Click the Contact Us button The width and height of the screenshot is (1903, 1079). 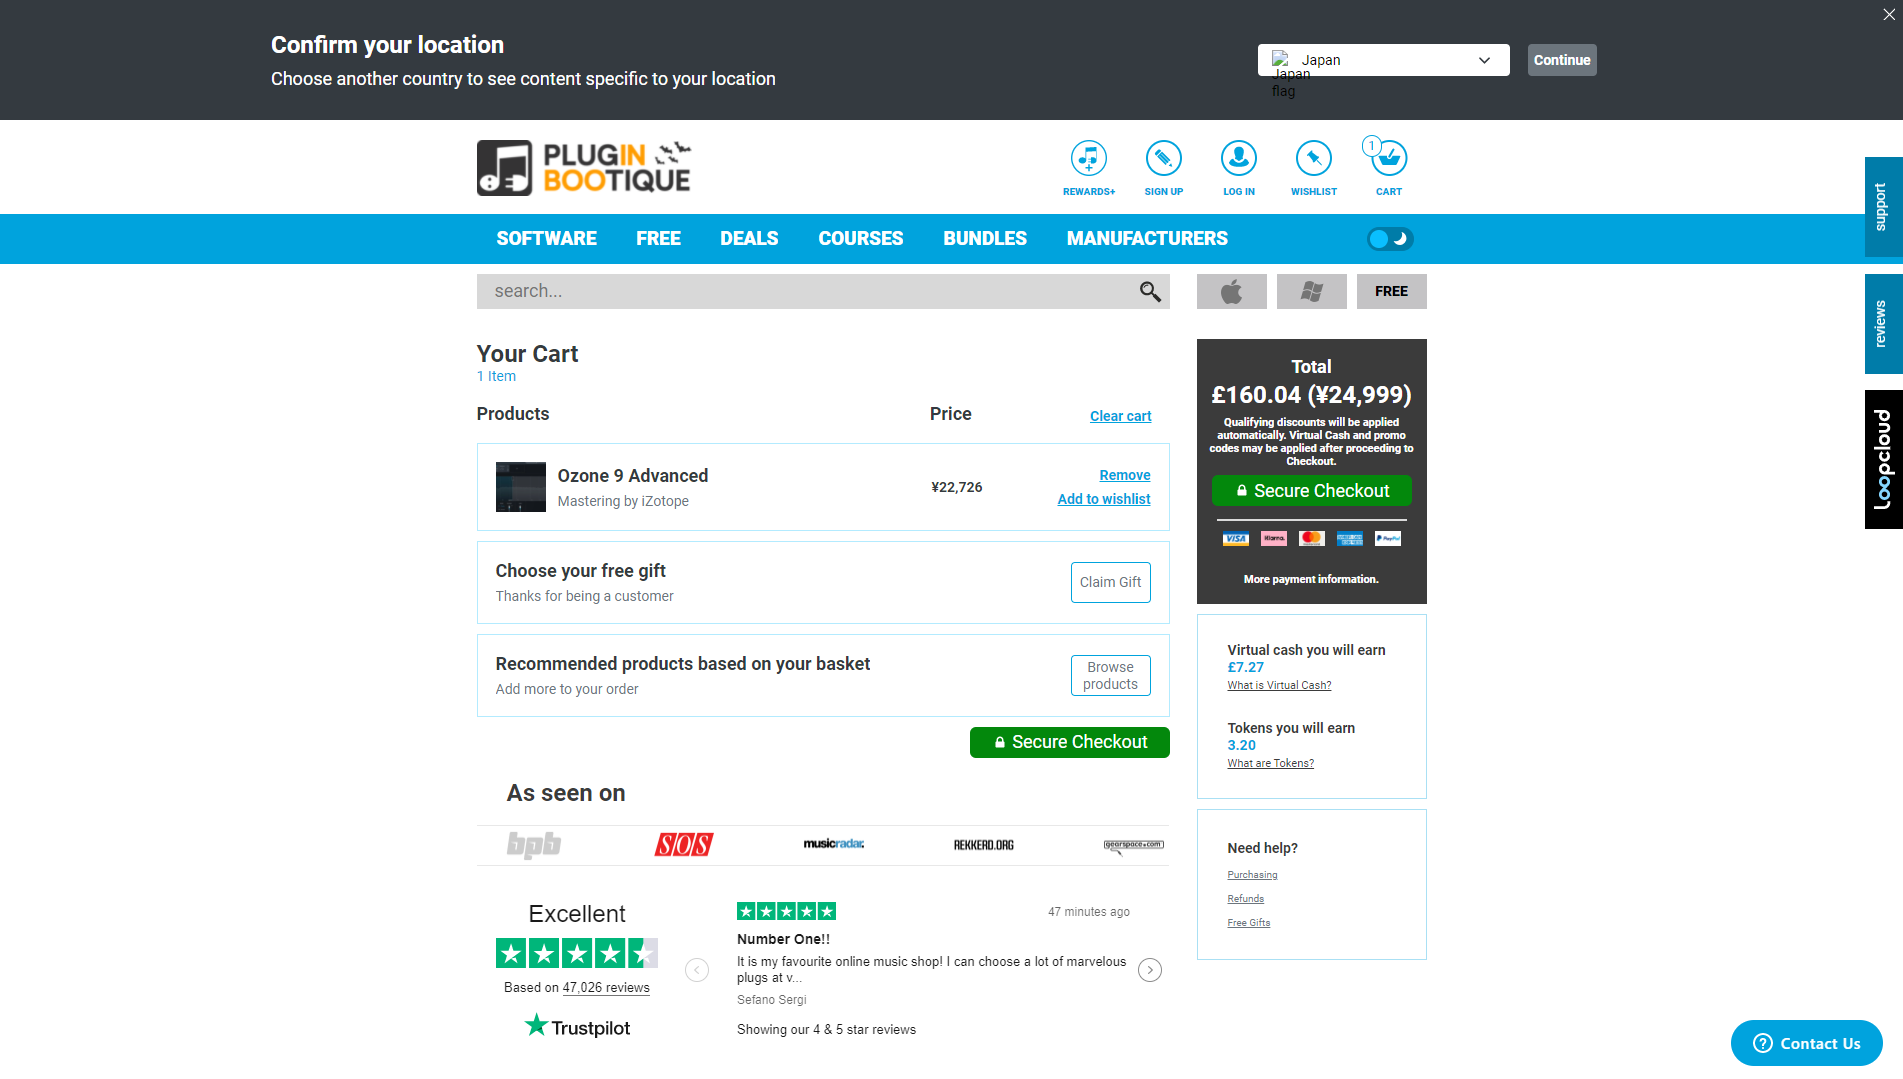click(1806, 1043)
